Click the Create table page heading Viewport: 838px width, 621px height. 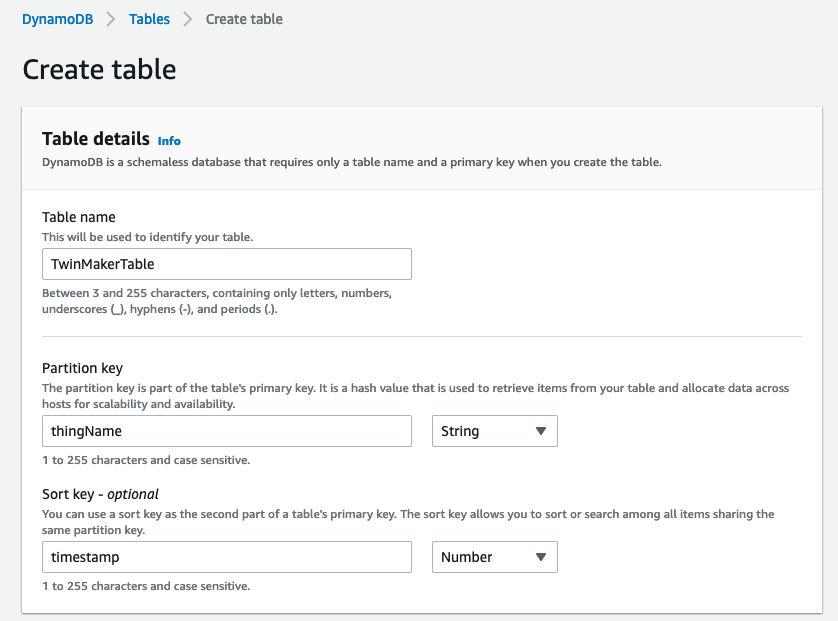point(99,69)
